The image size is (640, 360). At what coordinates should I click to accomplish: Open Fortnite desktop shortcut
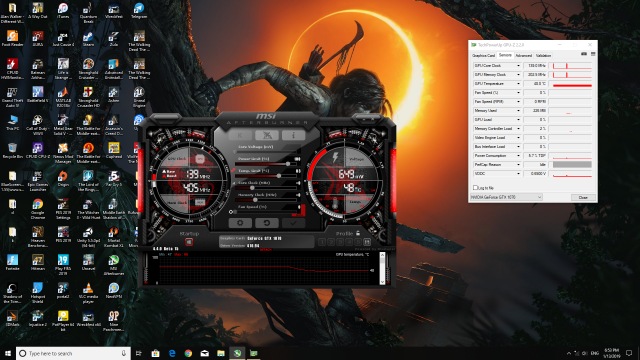[12, 262]
